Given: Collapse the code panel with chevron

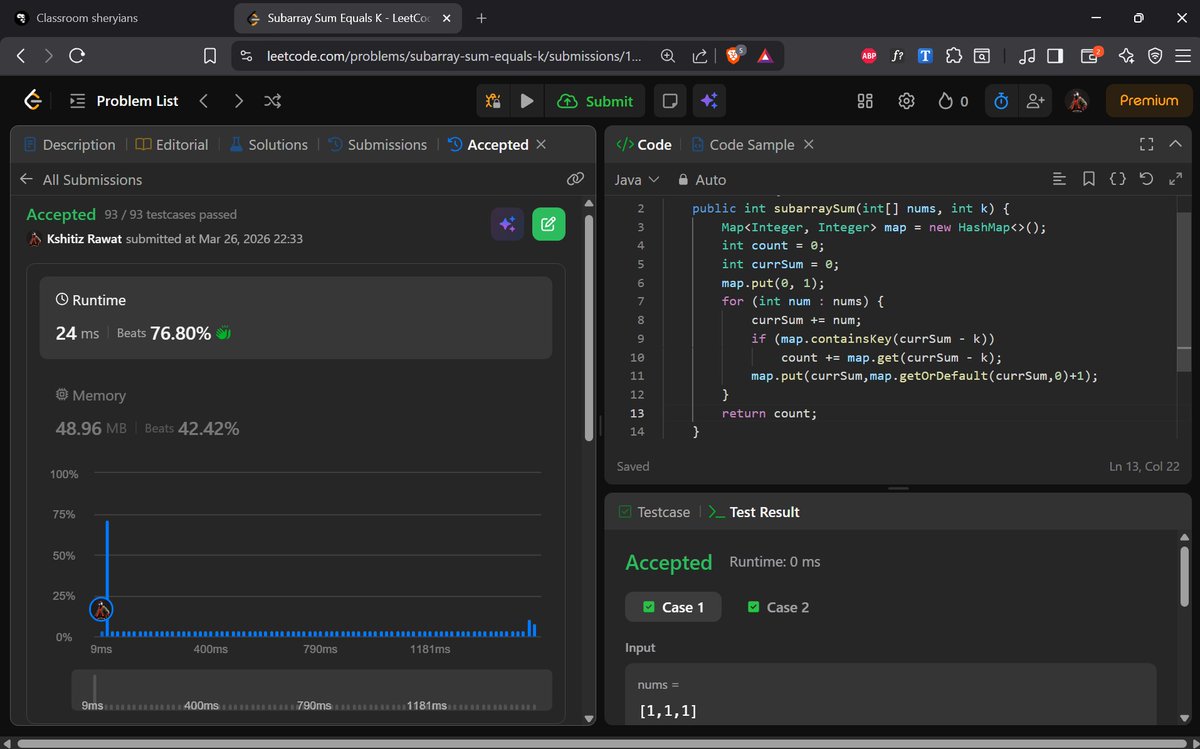Looking at the screenshot, I should [x=1175, y=144].
